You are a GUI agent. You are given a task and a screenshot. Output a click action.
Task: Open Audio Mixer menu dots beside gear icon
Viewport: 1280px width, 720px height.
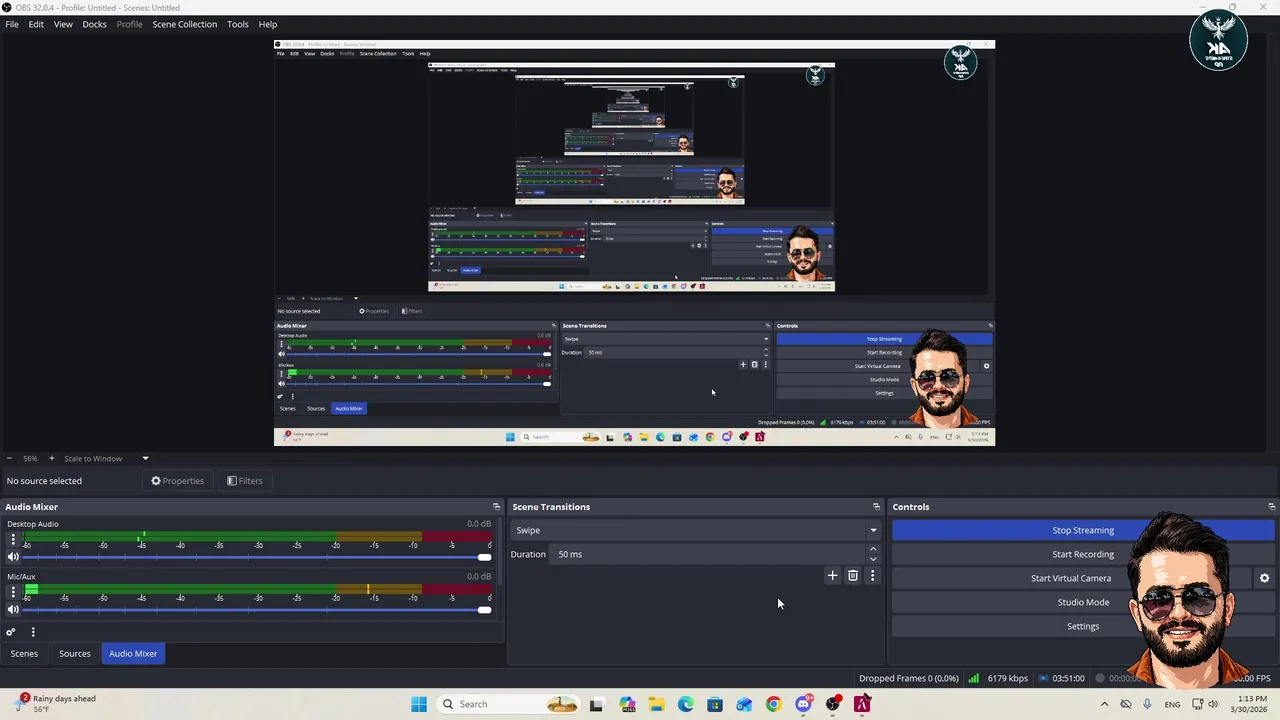(x=33, y=632)
